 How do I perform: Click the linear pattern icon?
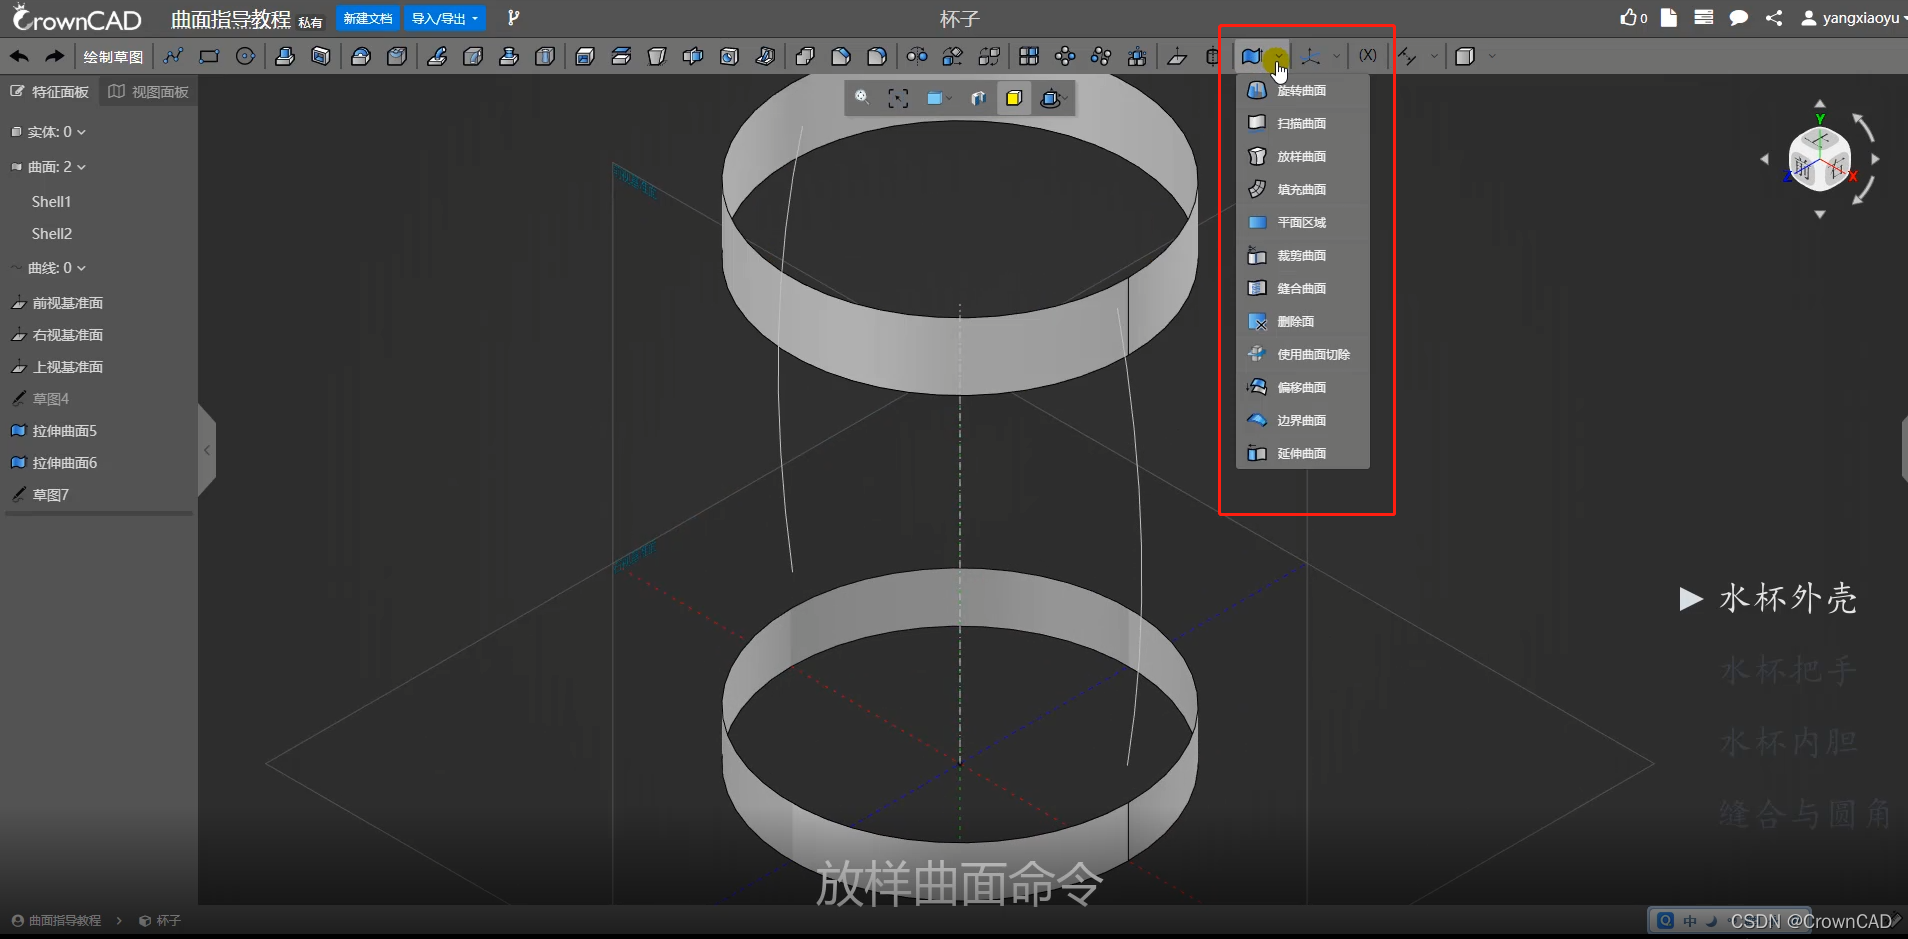[1029, 56]
